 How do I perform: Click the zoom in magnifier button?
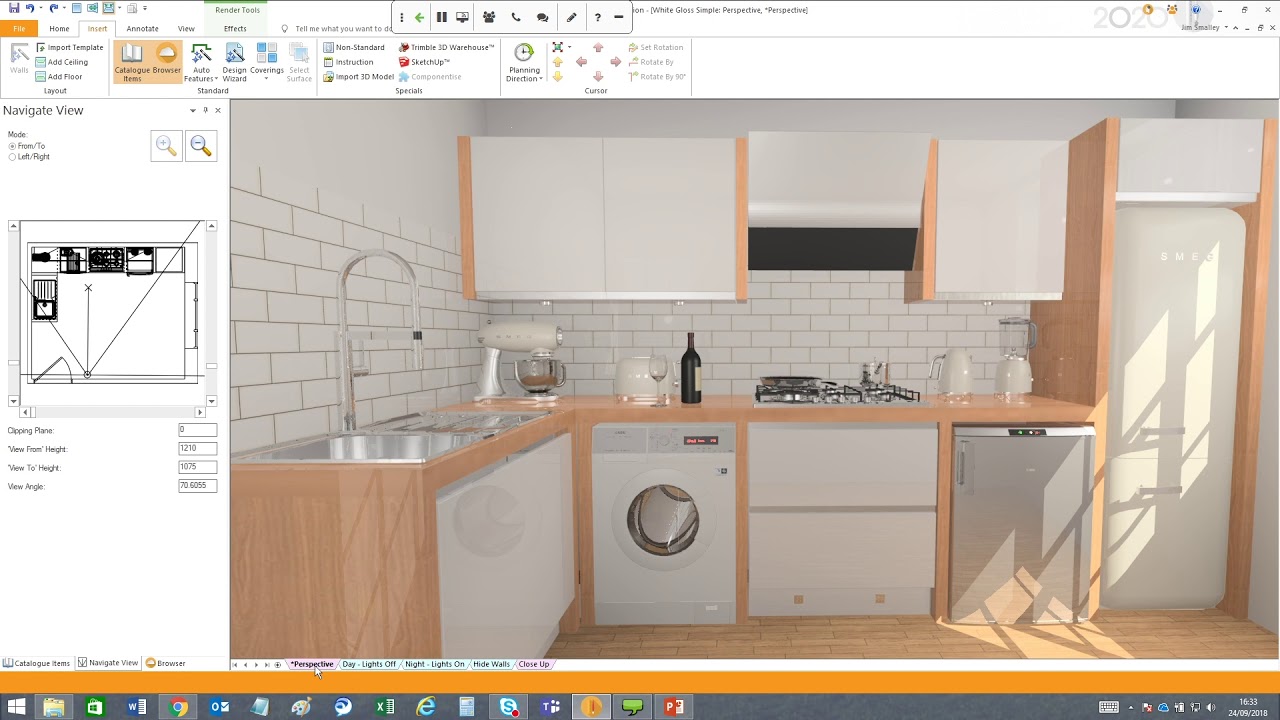[x=166, y=146]
